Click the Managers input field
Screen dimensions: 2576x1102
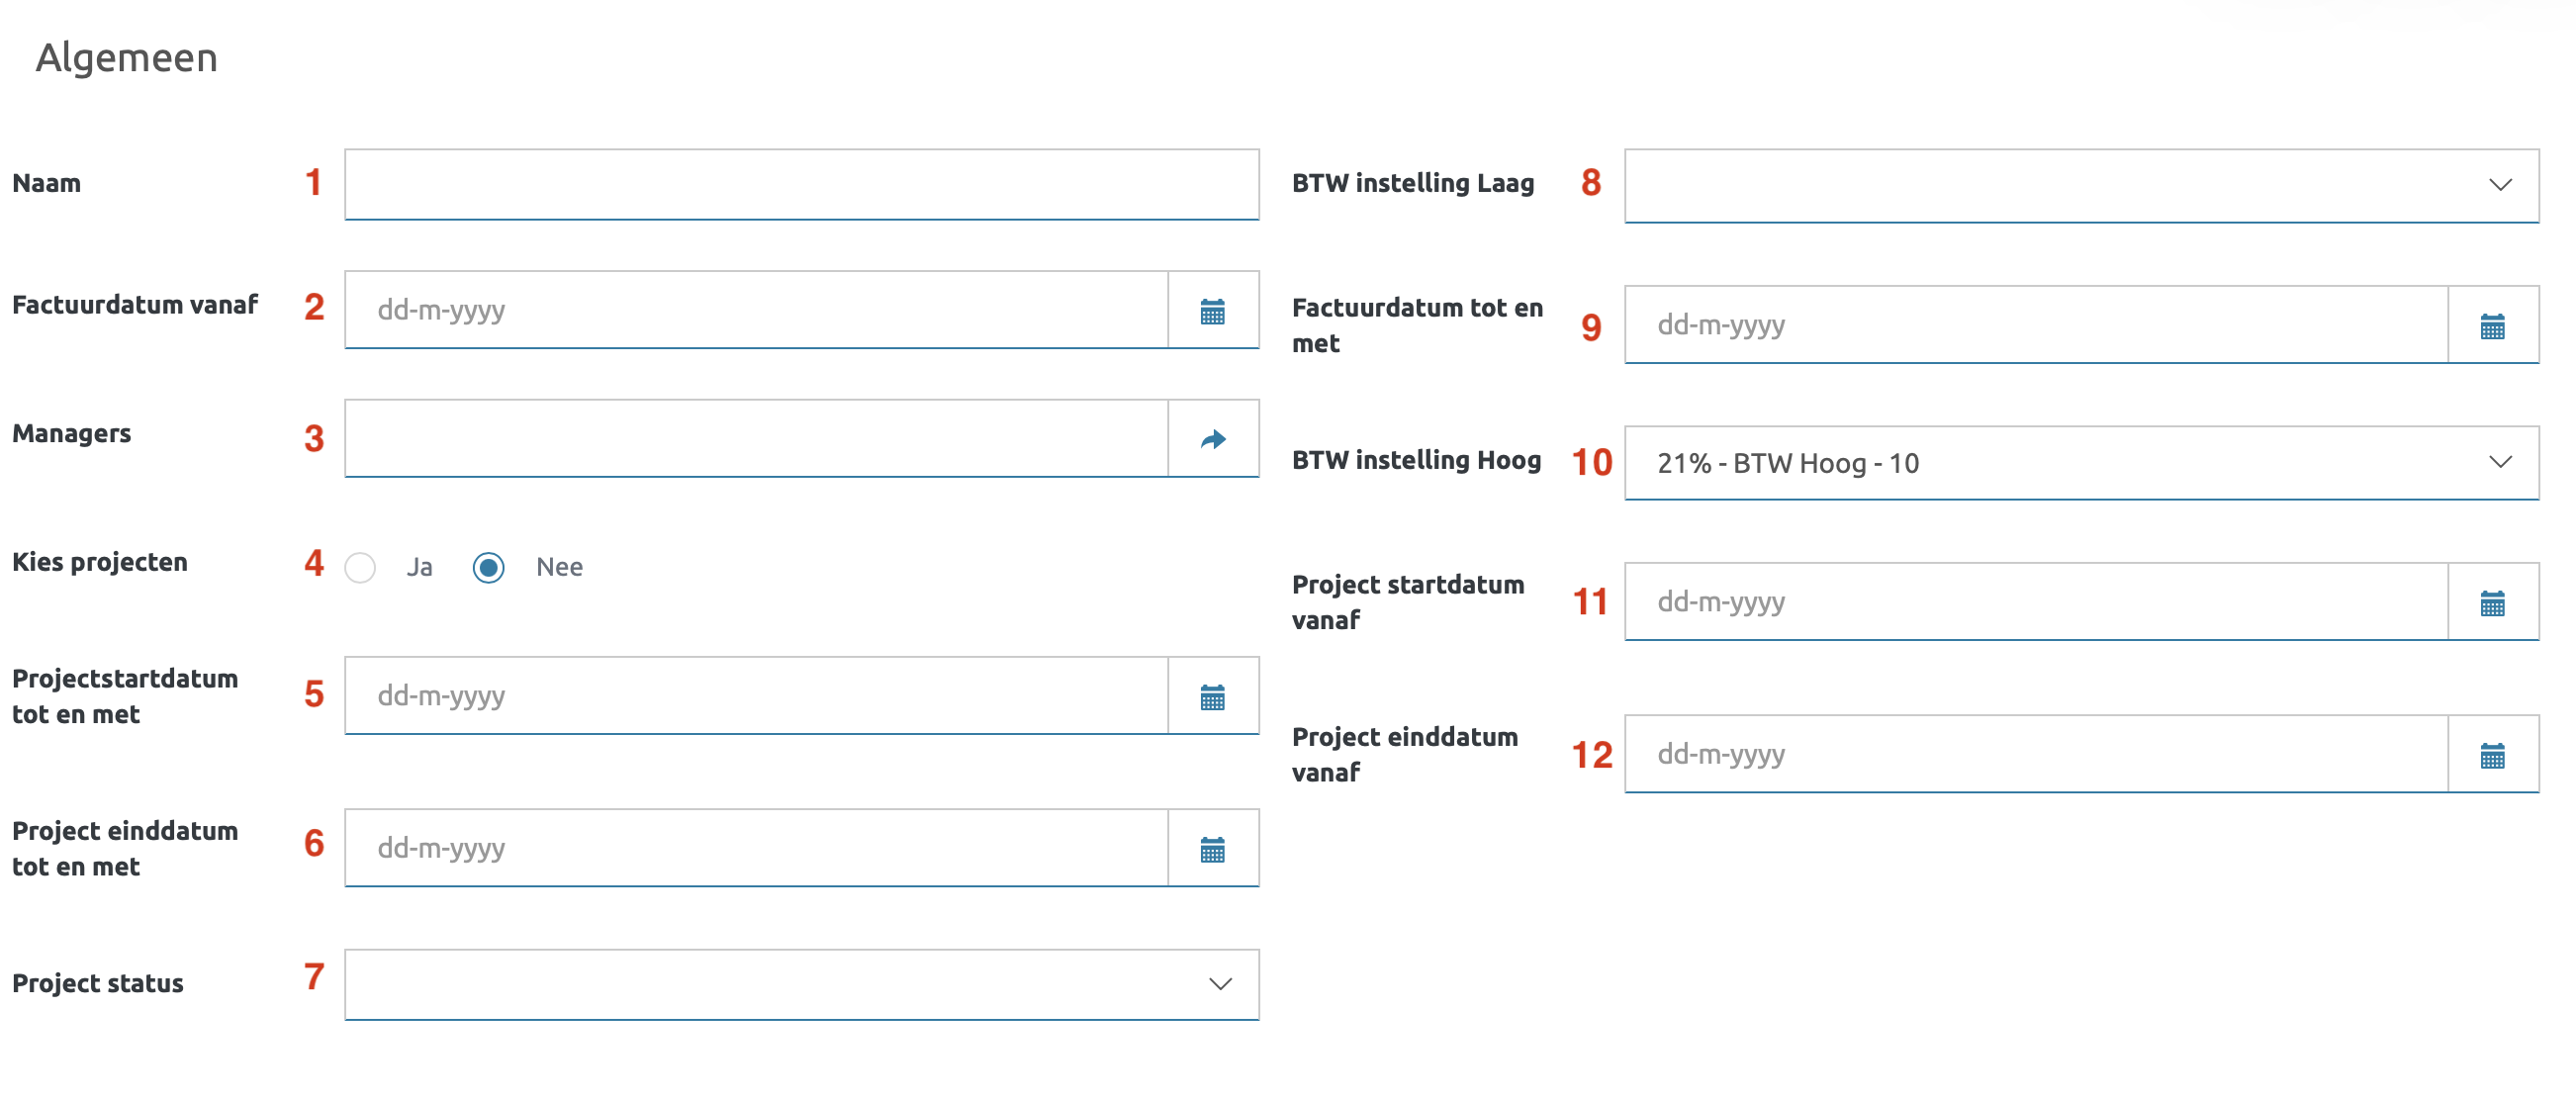[x=756, y=439]
